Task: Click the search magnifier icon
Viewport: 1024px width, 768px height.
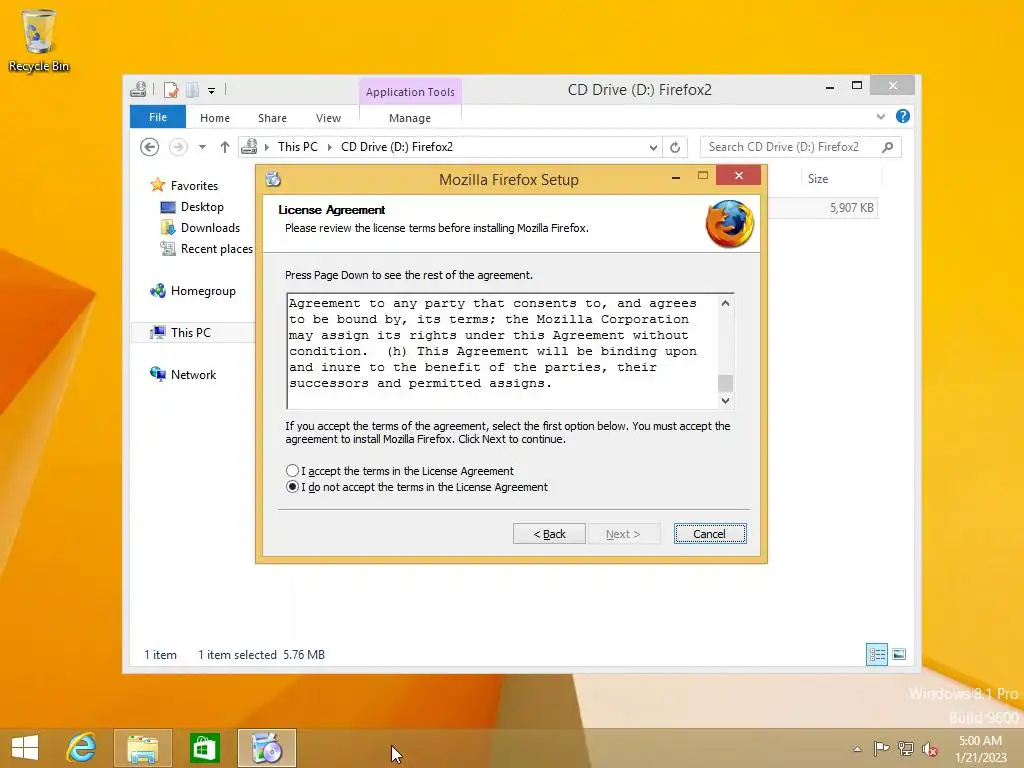Action: [887, 148]
